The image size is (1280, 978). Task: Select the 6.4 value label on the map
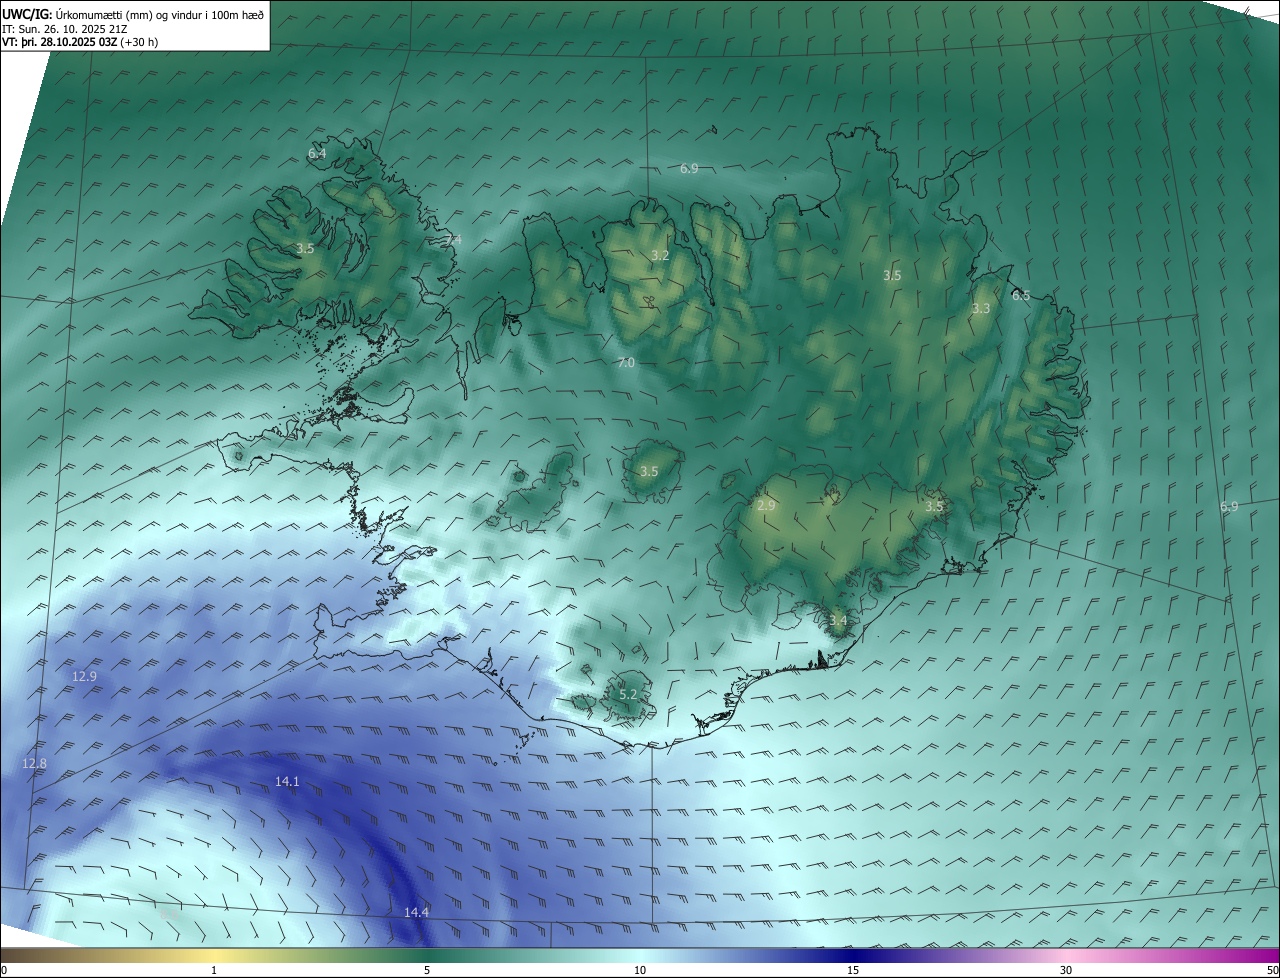(317, 153)
